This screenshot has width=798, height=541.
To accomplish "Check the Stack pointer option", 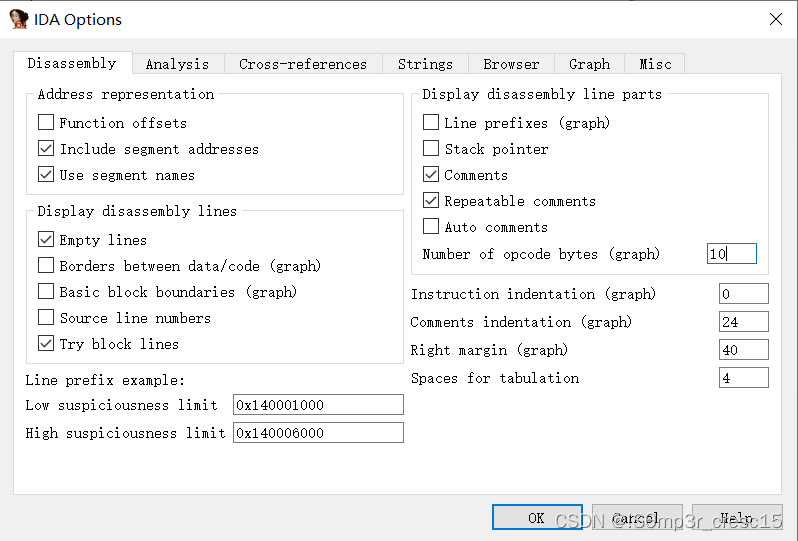I will (431, 149).
